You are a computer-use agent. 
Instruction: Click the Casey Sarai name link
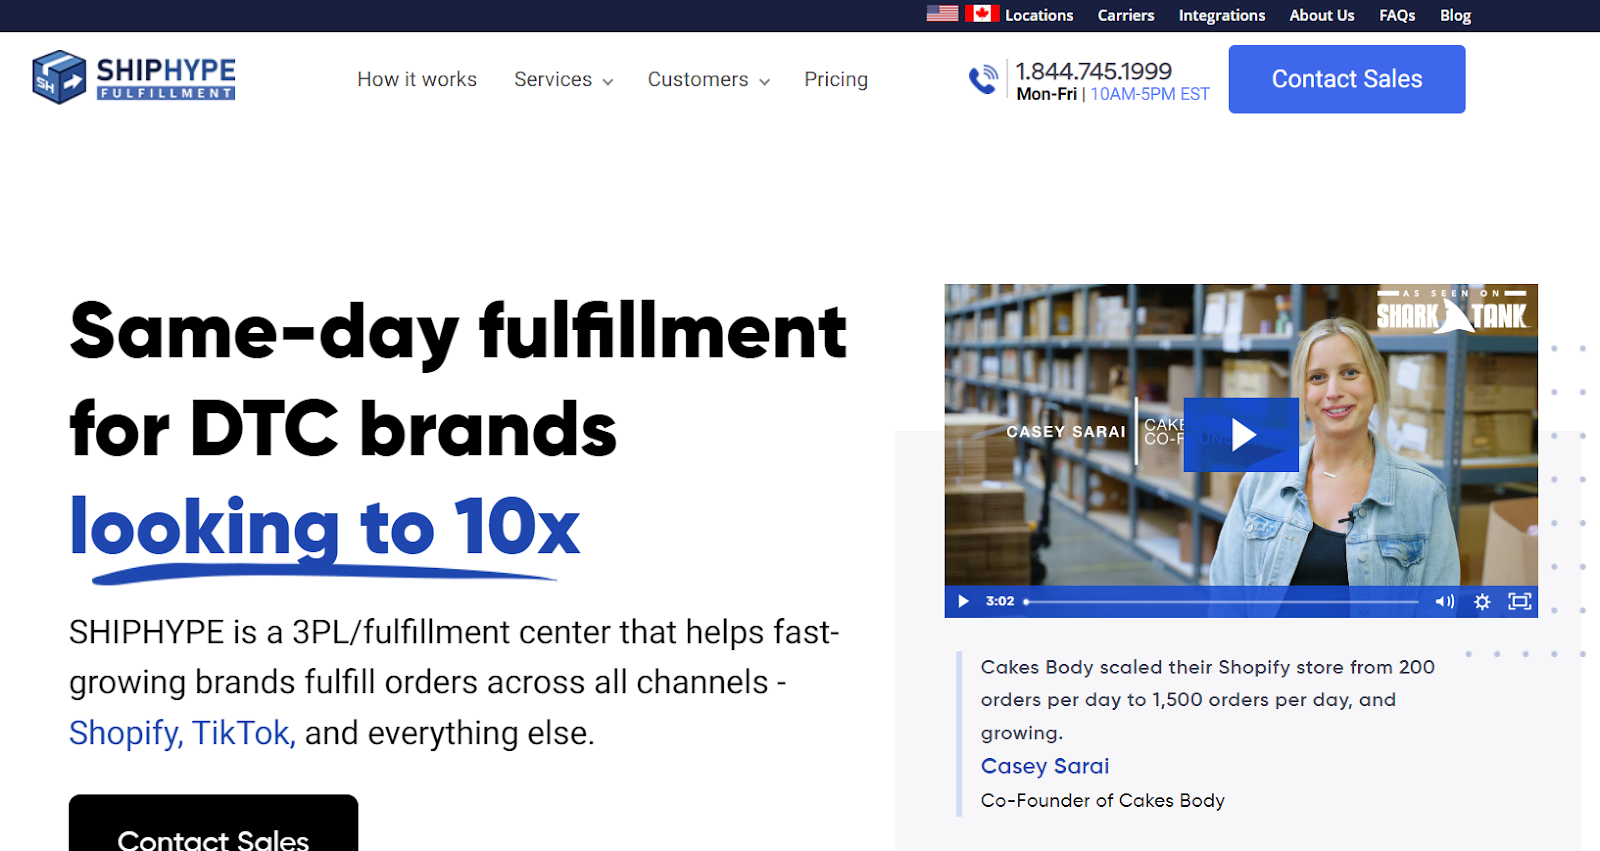pyautogui.click(x=1045, y=766)
